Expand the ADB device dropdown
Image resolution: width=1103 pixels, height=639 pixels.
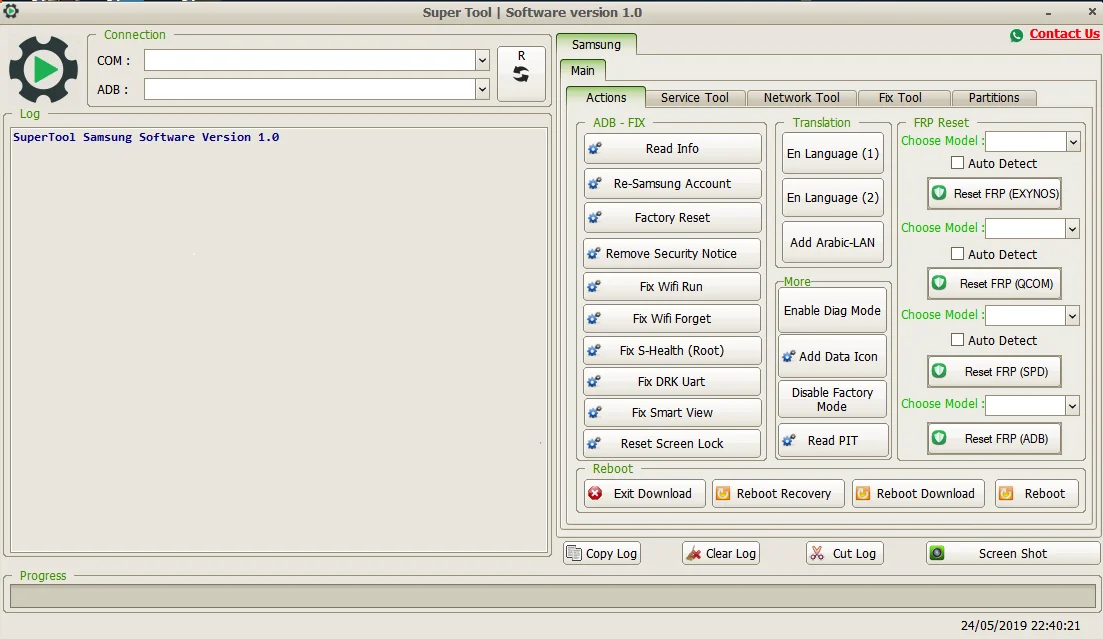(482, 89)
